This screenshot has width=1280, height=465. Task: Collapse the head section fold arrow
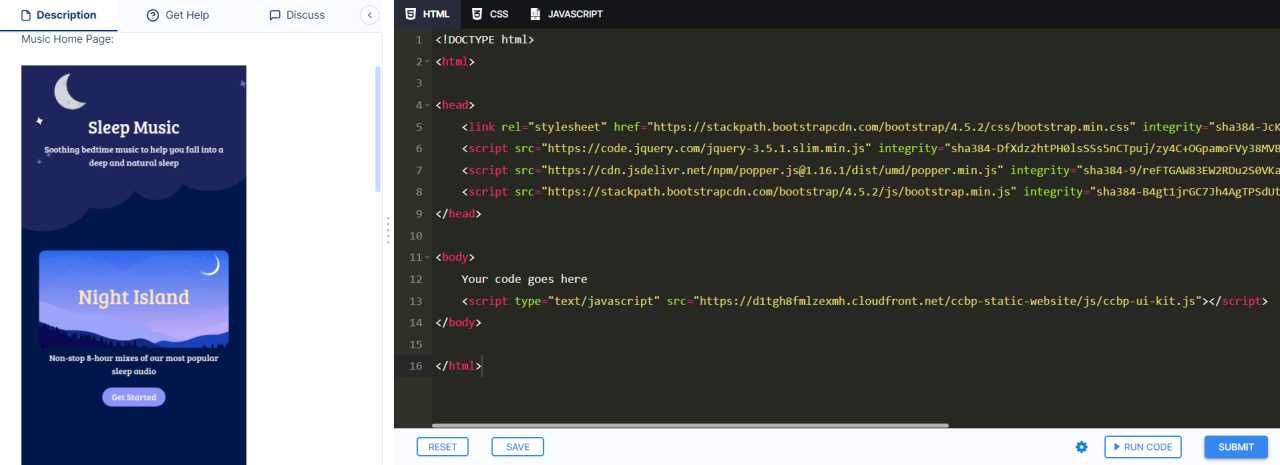pos(427,105)
